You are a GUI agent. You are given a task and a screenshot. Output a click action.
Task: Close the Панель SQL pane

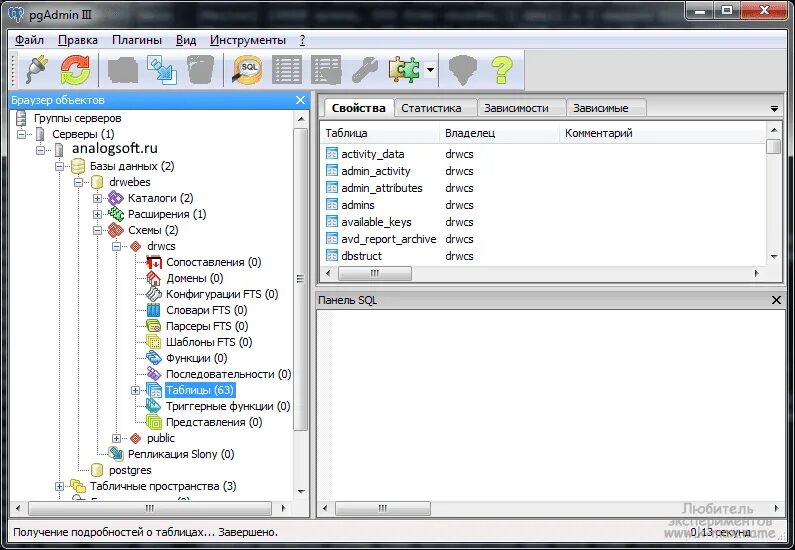[776, 300]
